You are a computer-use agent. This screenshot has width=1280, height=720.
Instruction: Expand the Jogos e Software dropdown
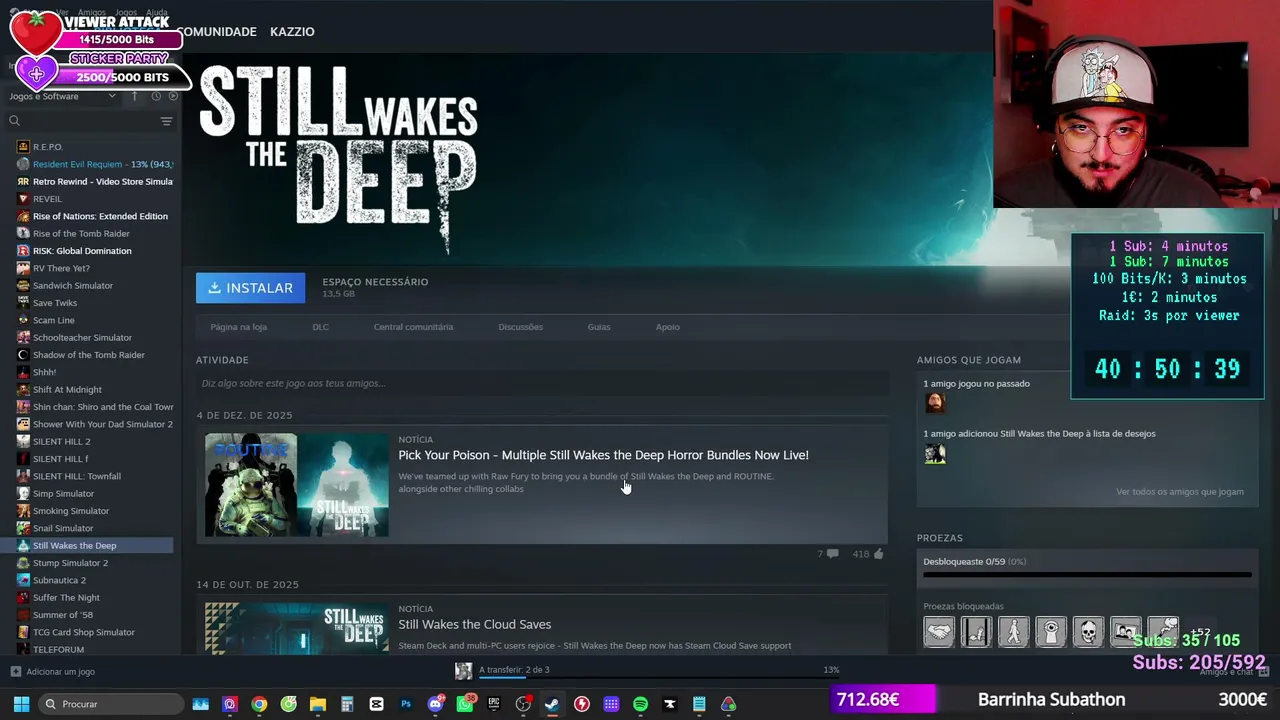click(63, 96)
